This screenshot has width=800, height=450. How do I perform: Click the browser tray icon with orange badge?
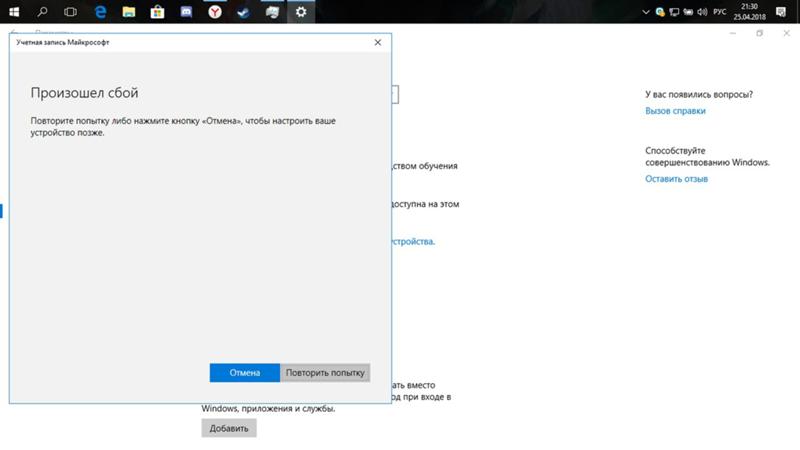(660, 12)
